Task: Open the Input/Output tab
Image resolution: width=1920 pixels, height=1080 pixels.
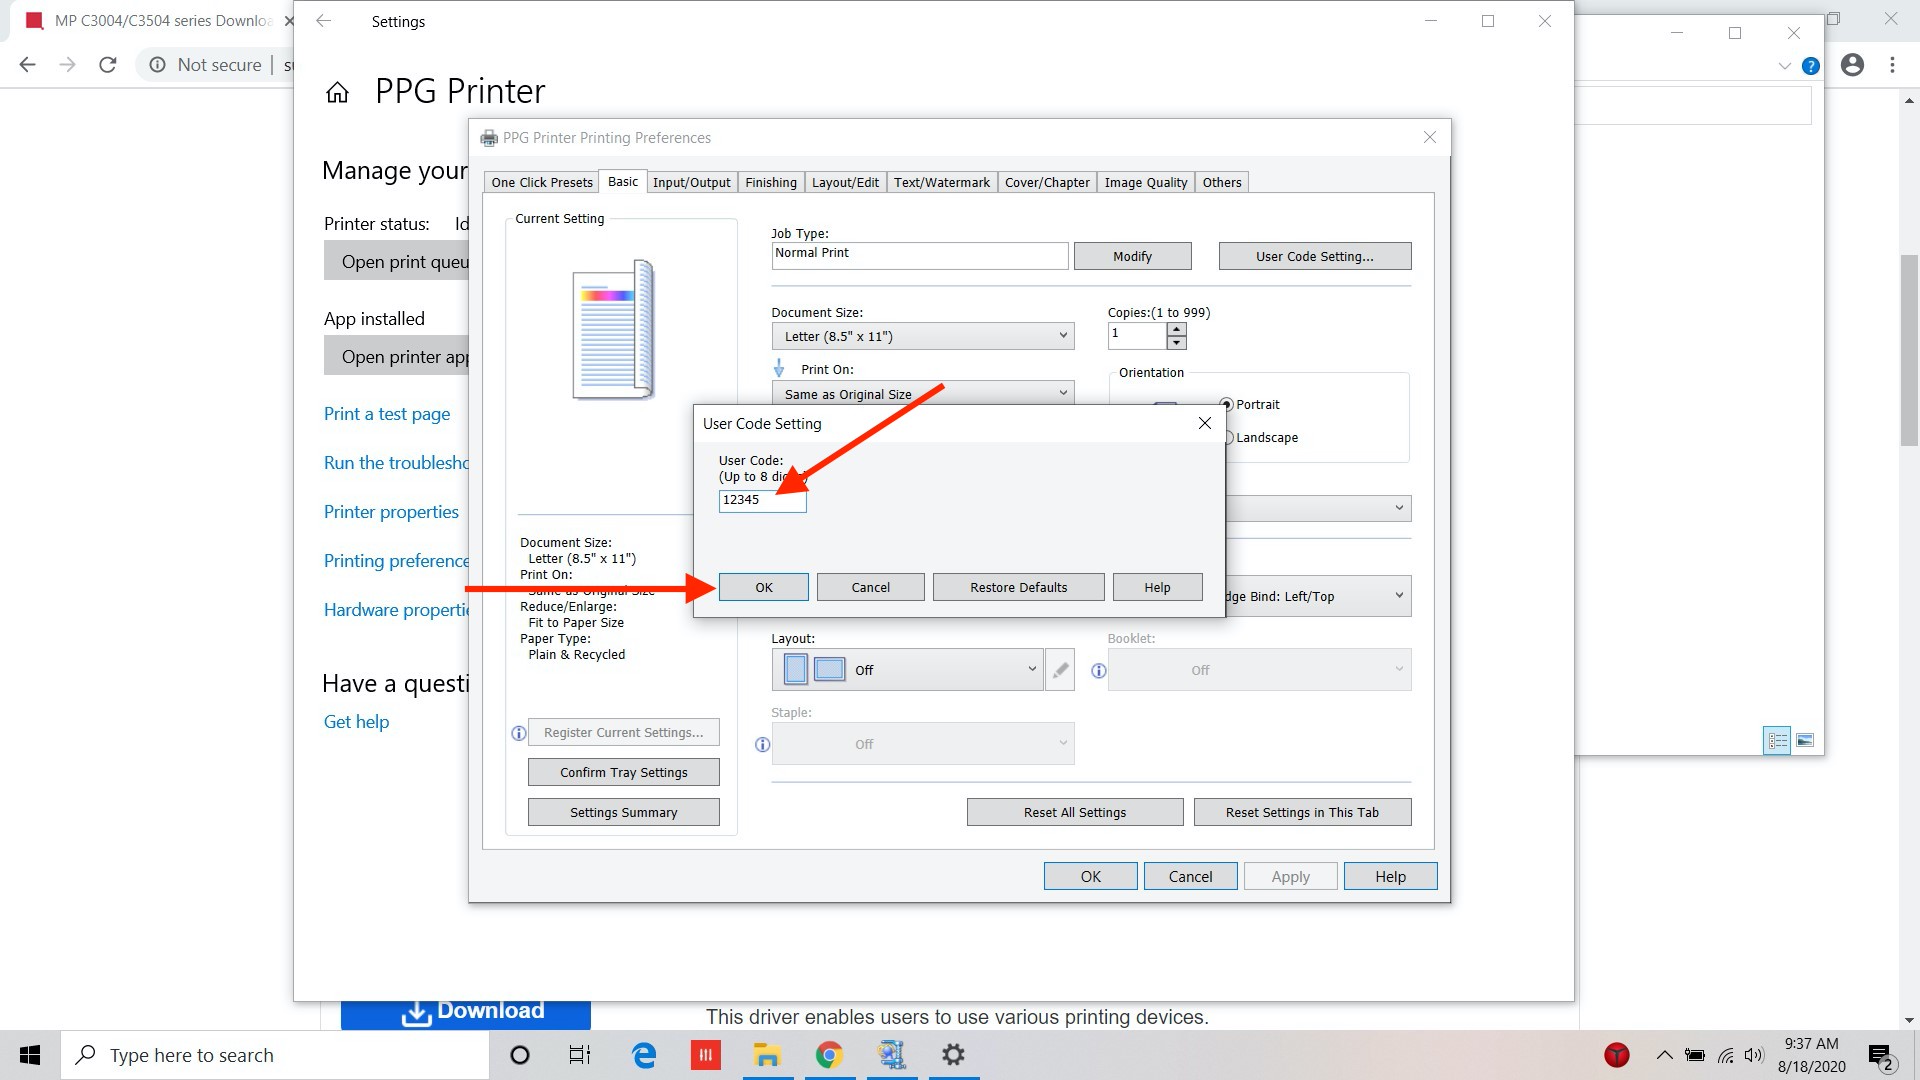Action: (692, 182)
